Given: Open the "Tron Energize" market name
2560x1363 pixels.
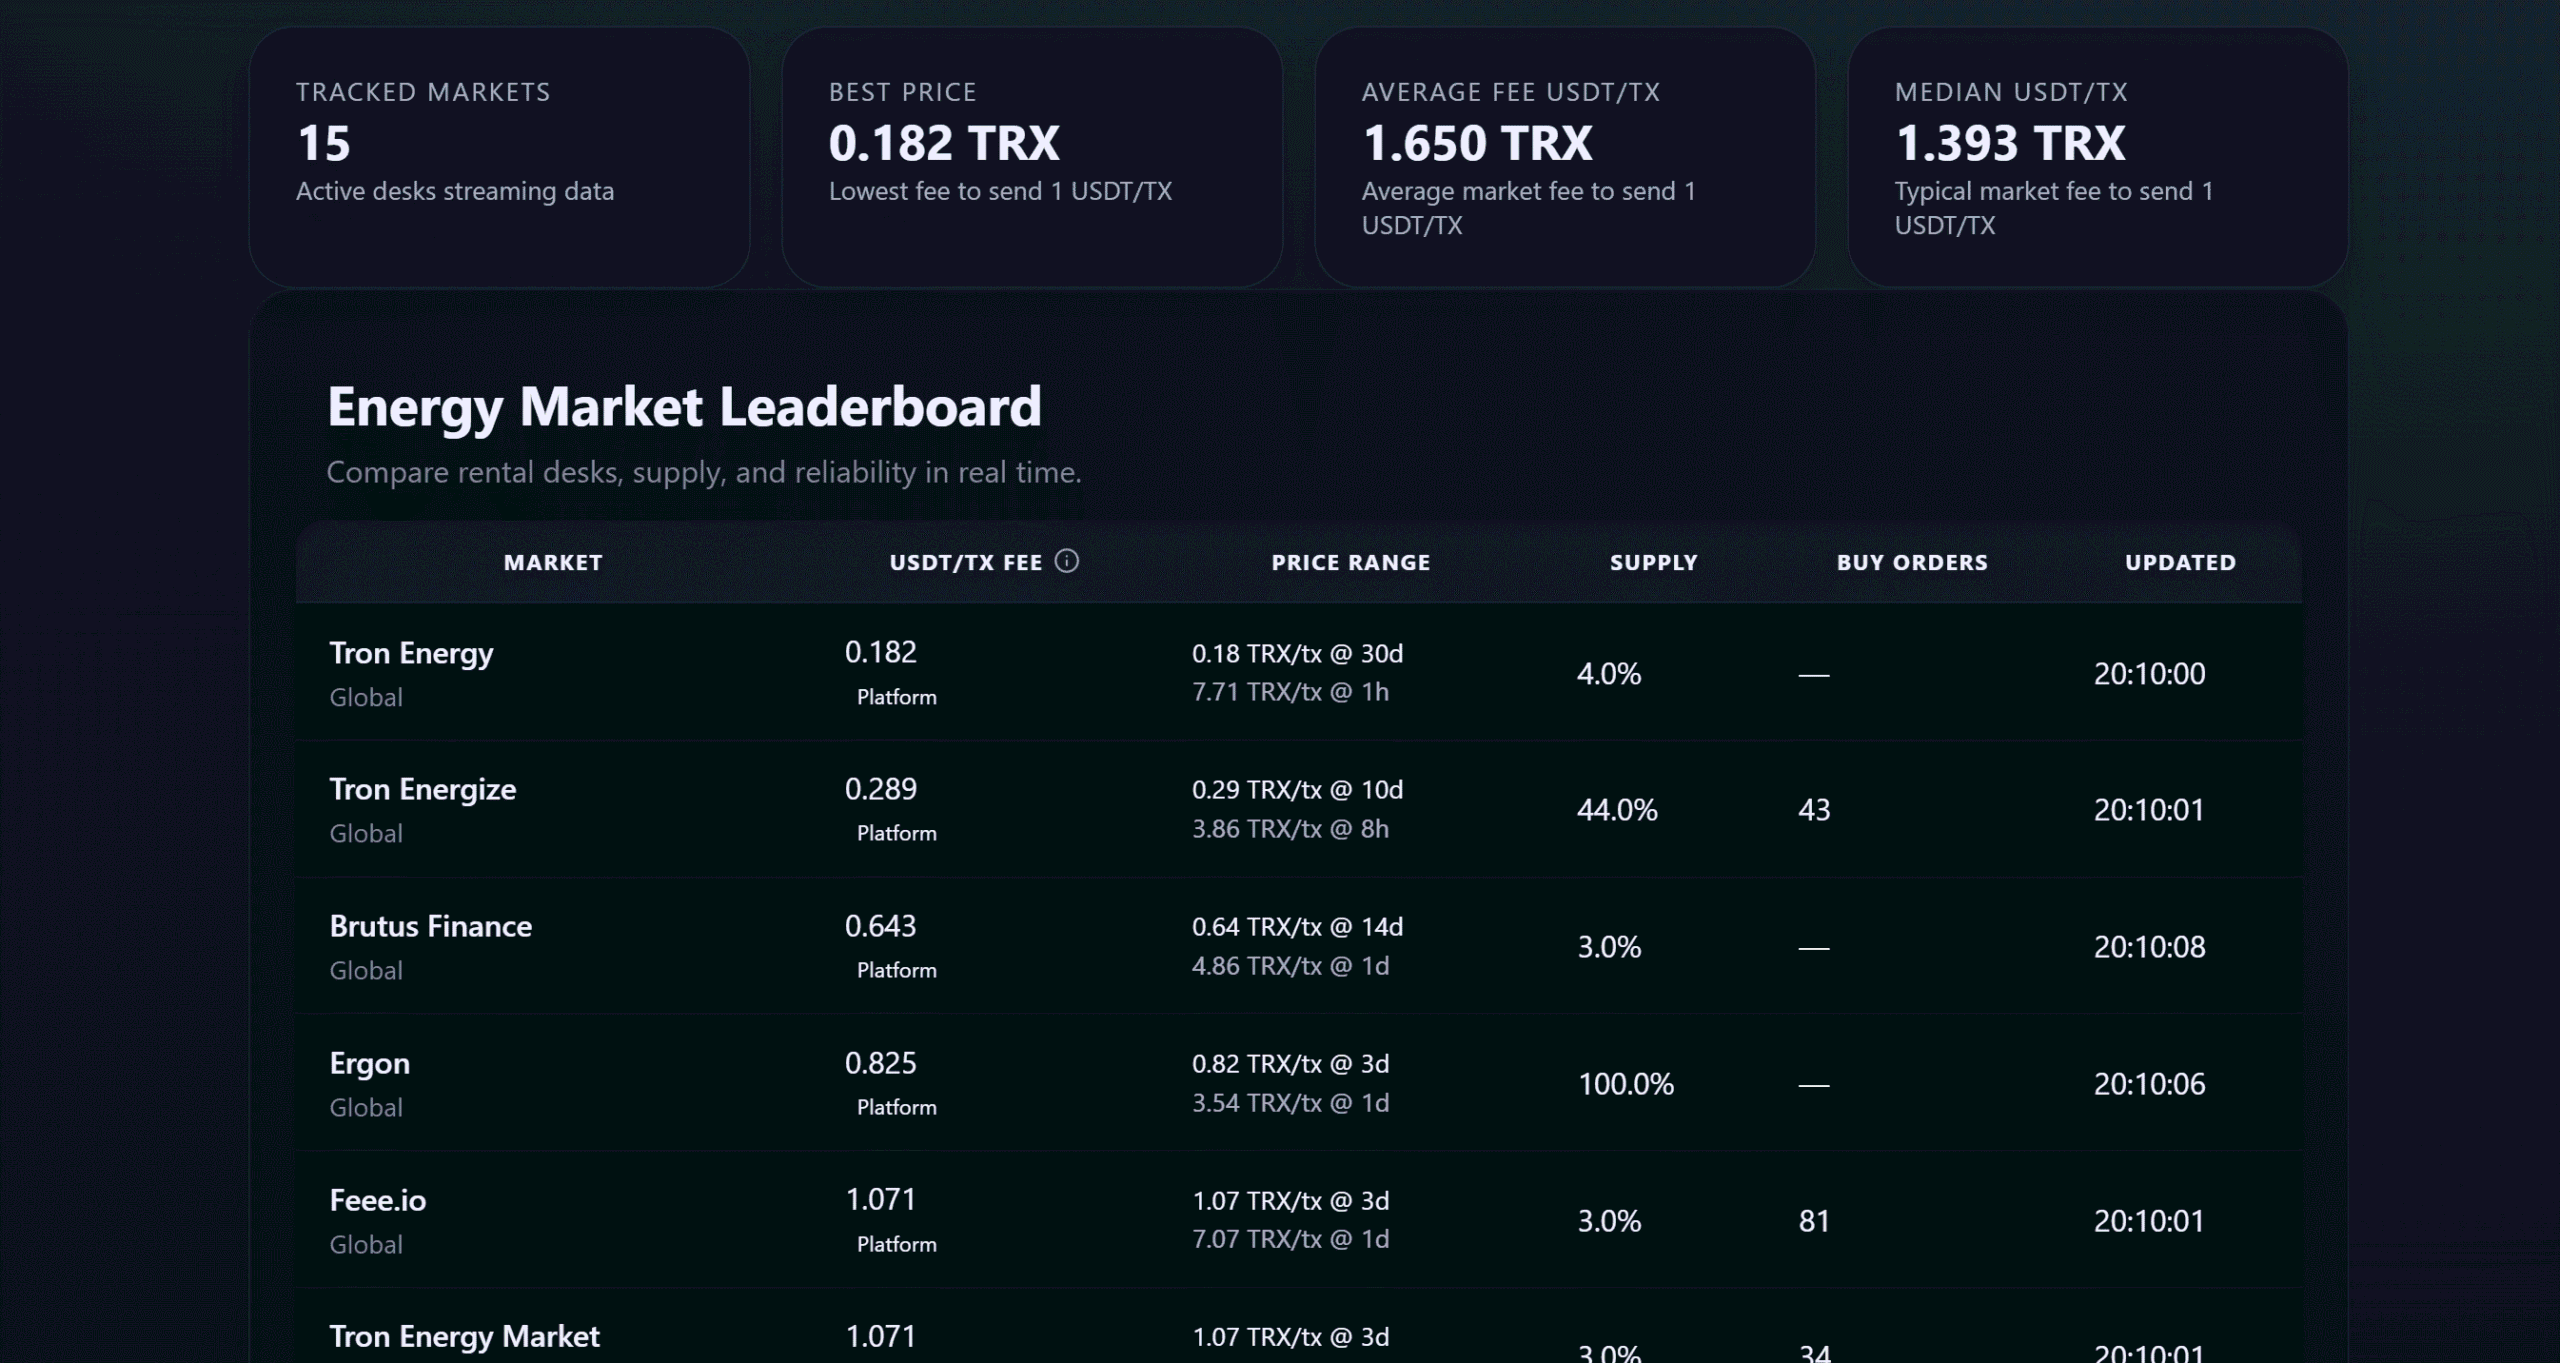Looking at the screenshot, I should (423, 789).
